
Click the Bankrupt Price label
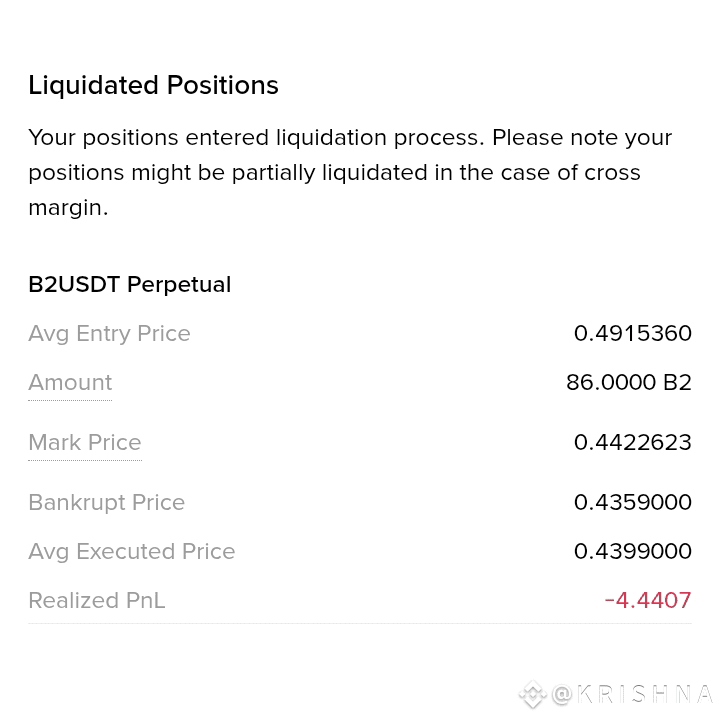(107, 502)
